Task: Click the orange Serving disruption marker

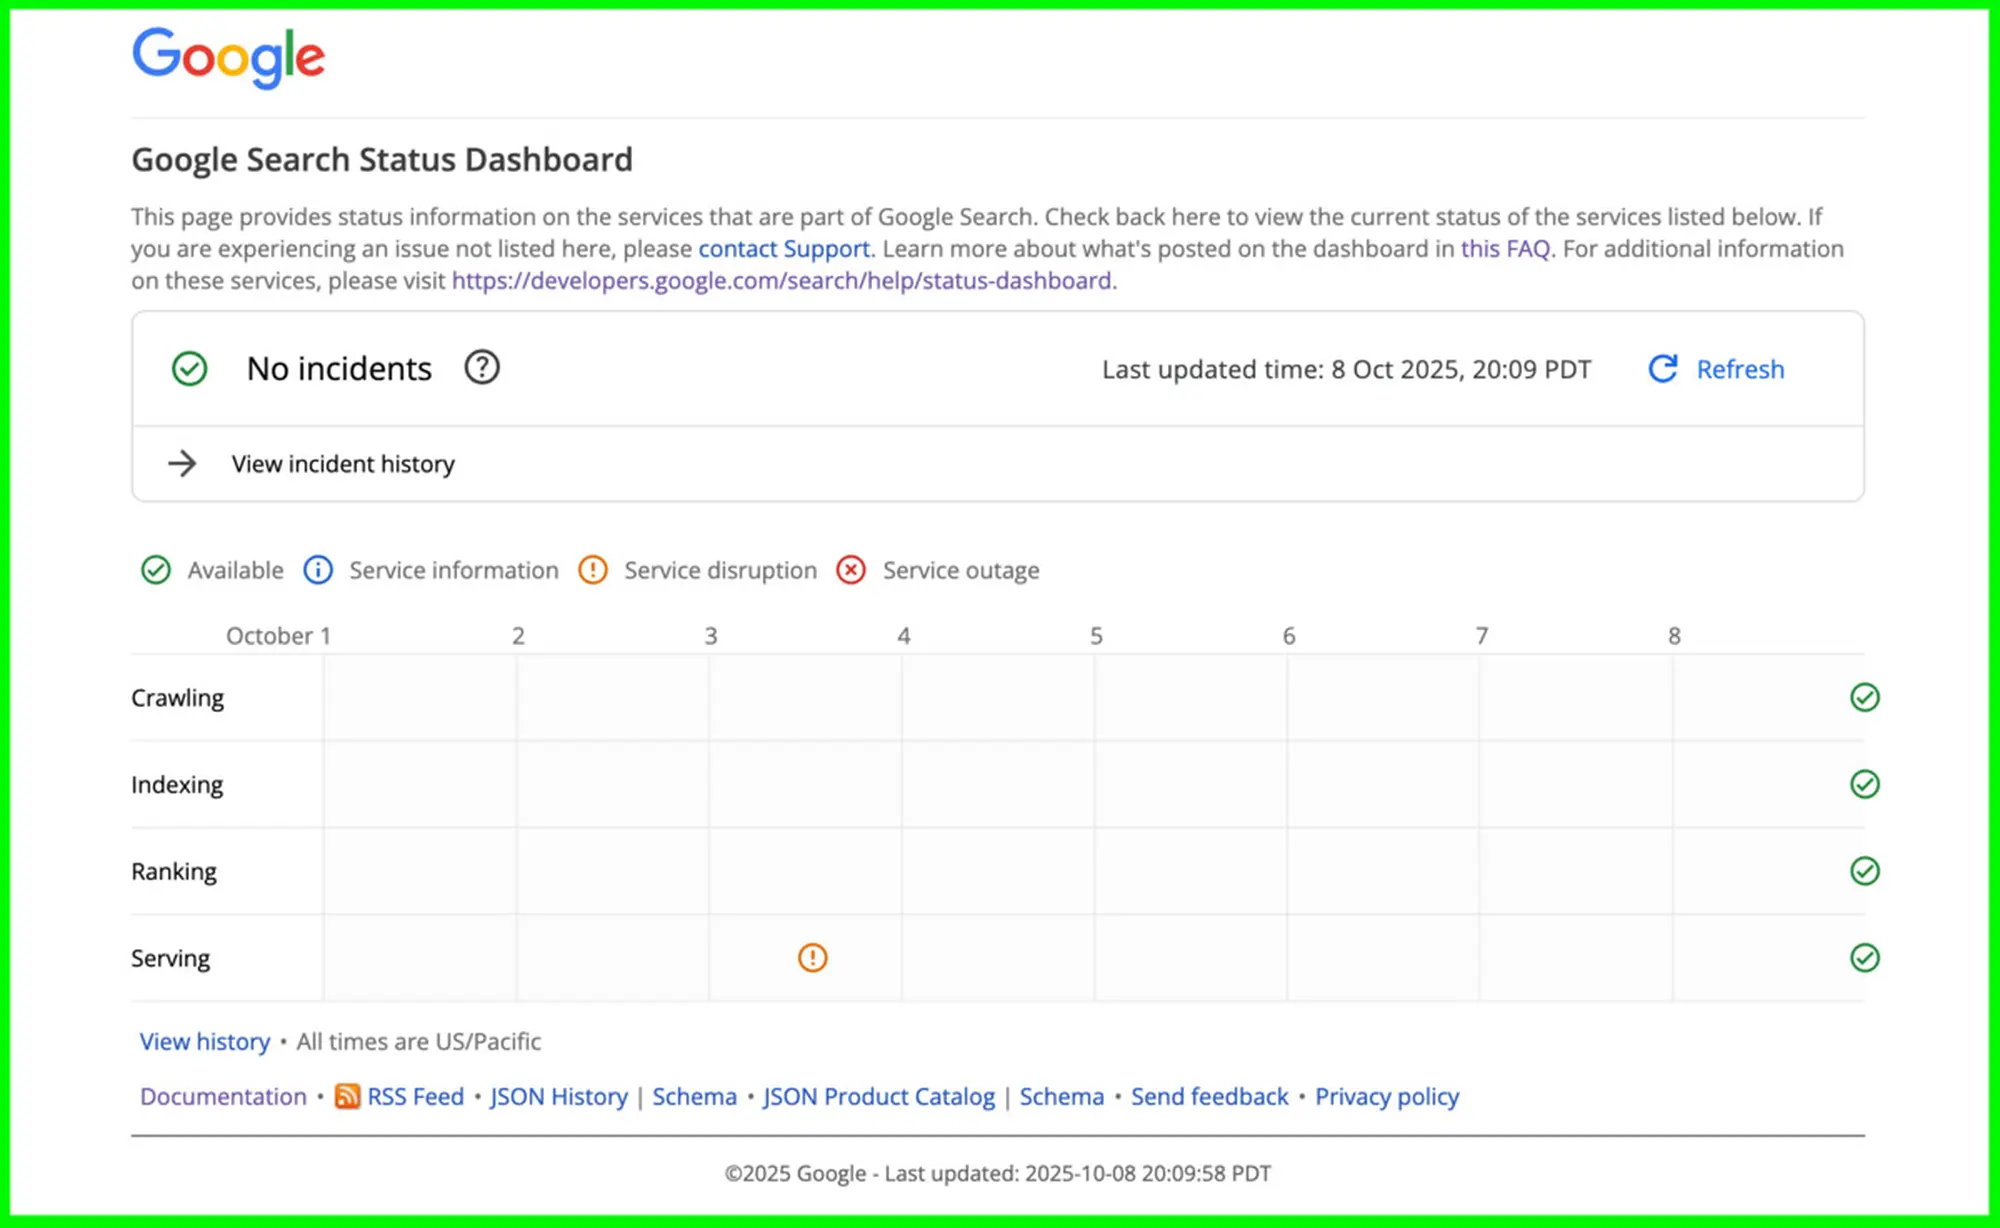Action: pos(812,958)
